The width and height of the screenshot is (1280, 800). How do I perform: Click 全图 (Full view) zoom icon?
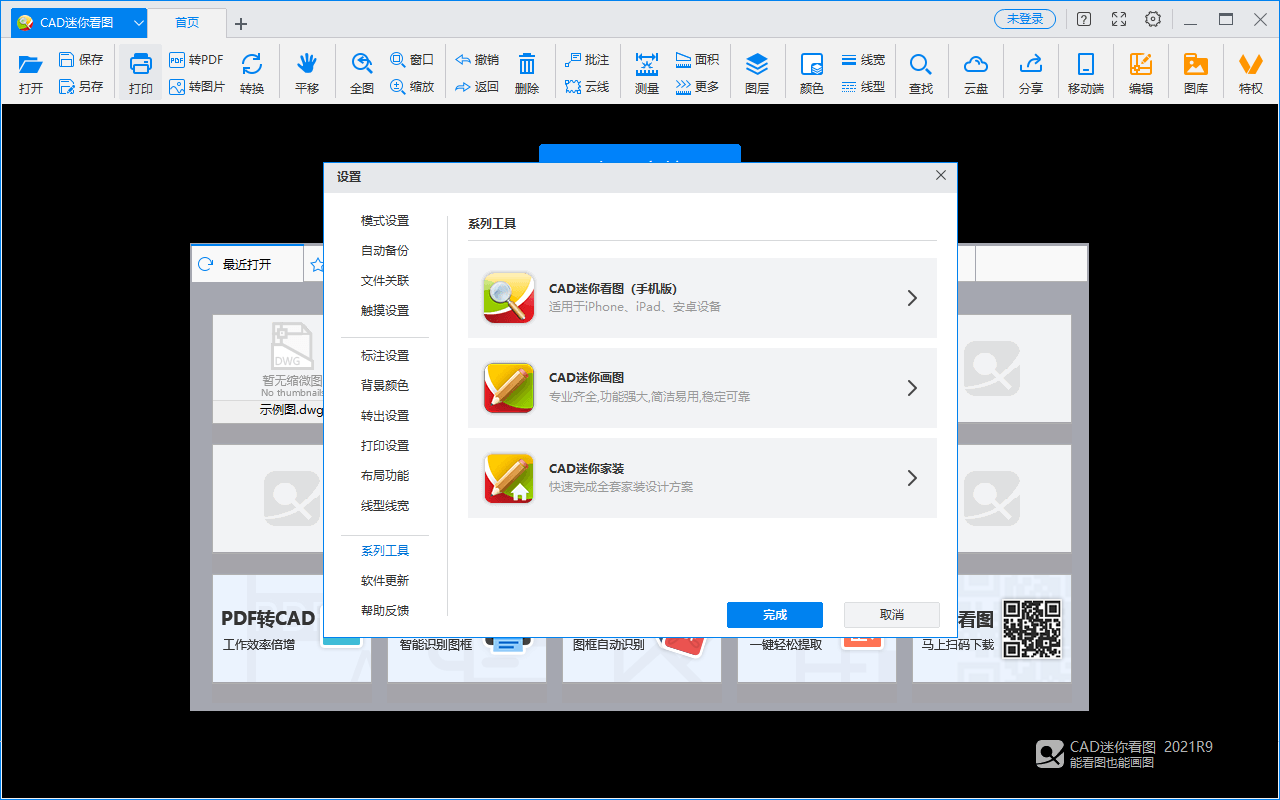(x=362, y=64)
